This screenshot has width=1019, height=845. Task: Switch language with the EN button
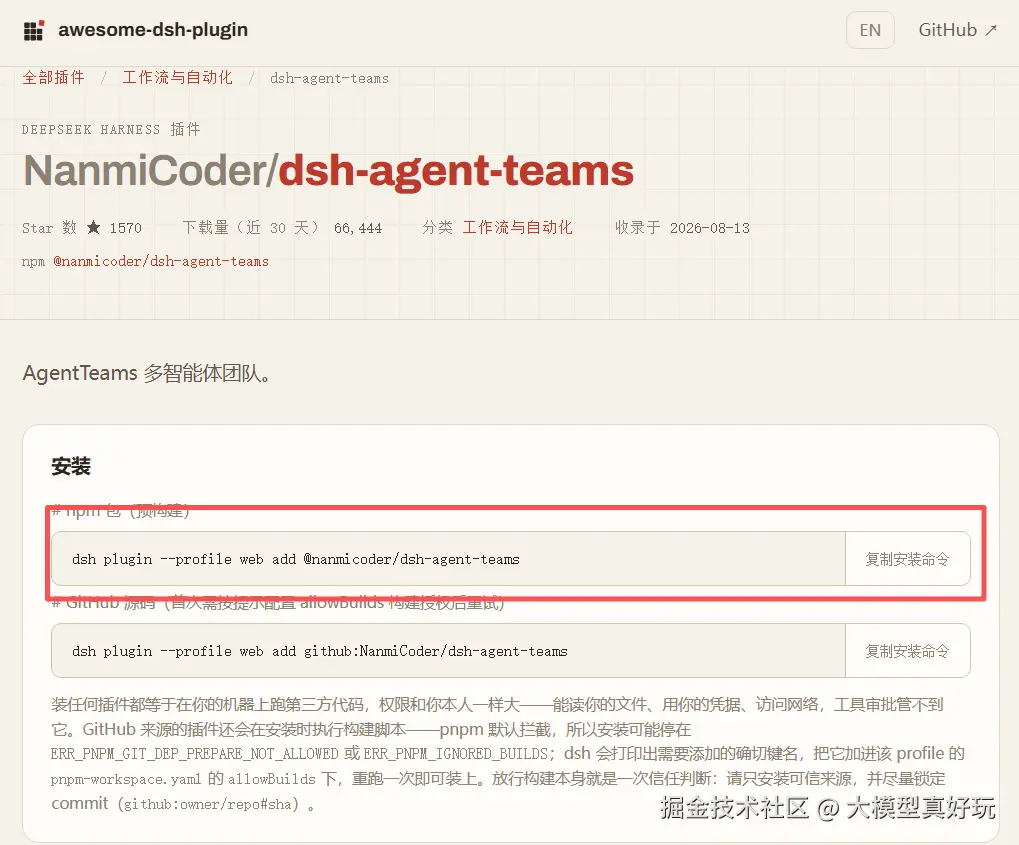[x=870, y=30]
